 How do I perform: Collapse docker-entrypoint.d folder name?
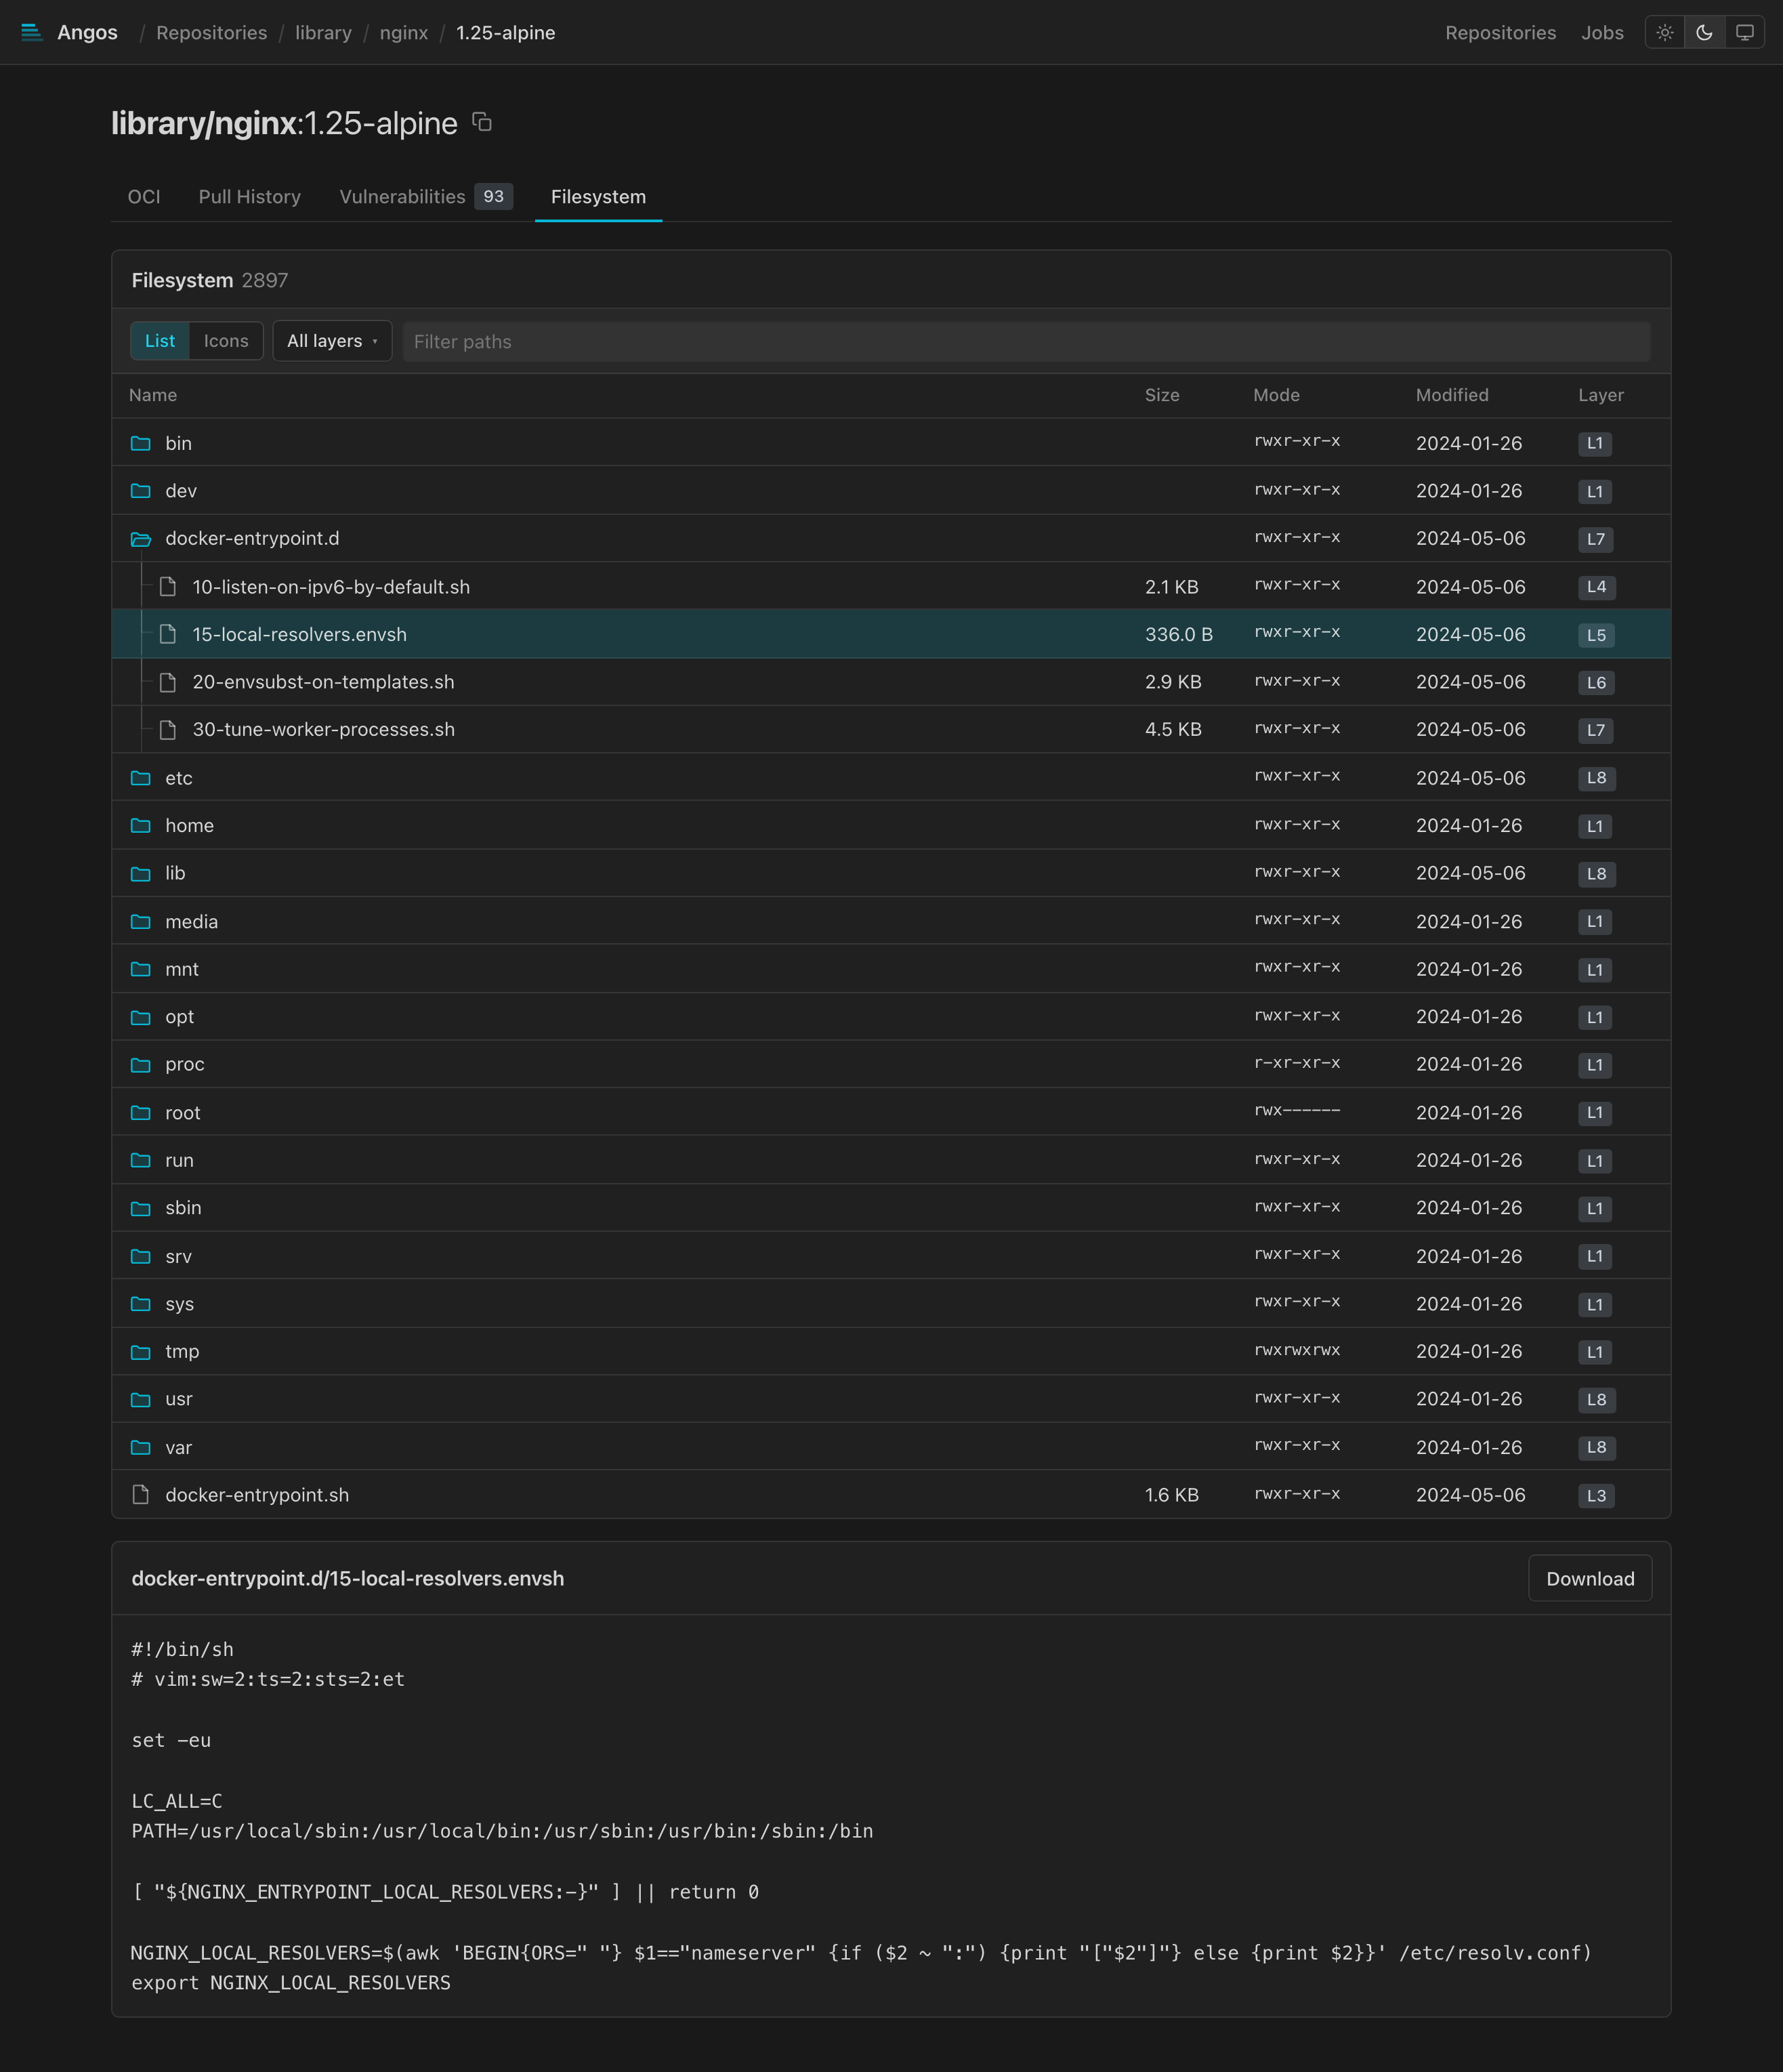(252, 539)
